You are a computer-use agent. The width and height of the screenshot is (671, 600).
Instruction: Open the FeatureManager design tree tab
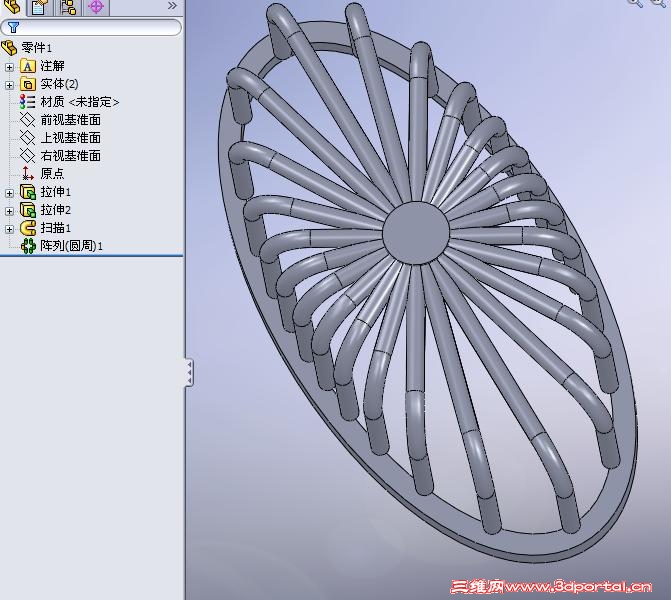(x=13, y=7)
